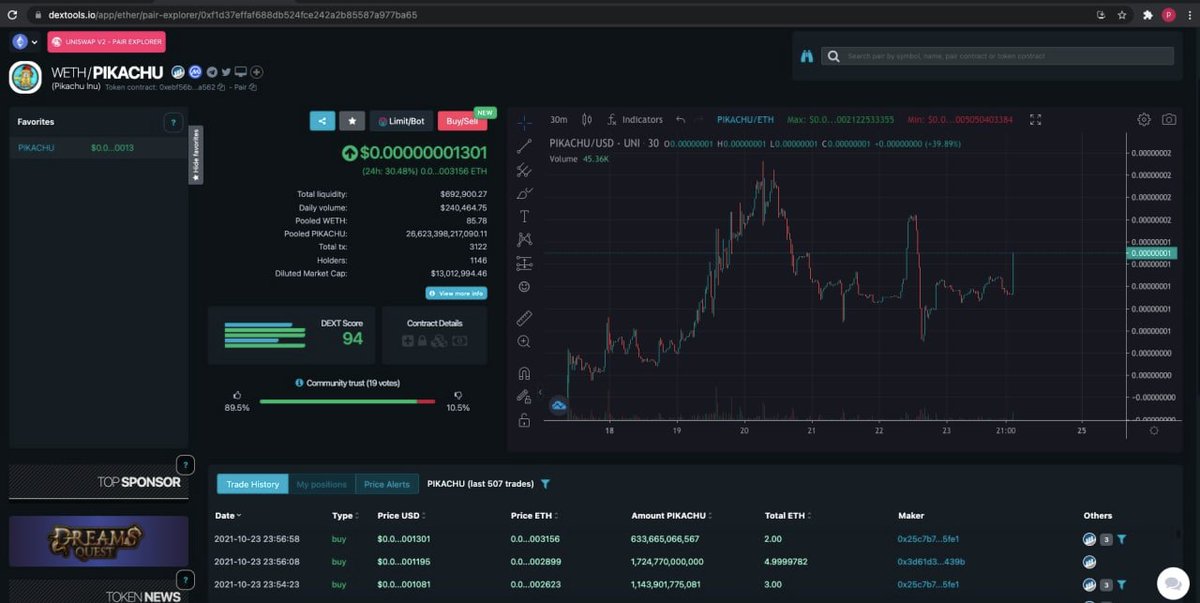Screen dimensions: 1200x603
Task: Open the Indicators menu
Action: pos(635,120)
